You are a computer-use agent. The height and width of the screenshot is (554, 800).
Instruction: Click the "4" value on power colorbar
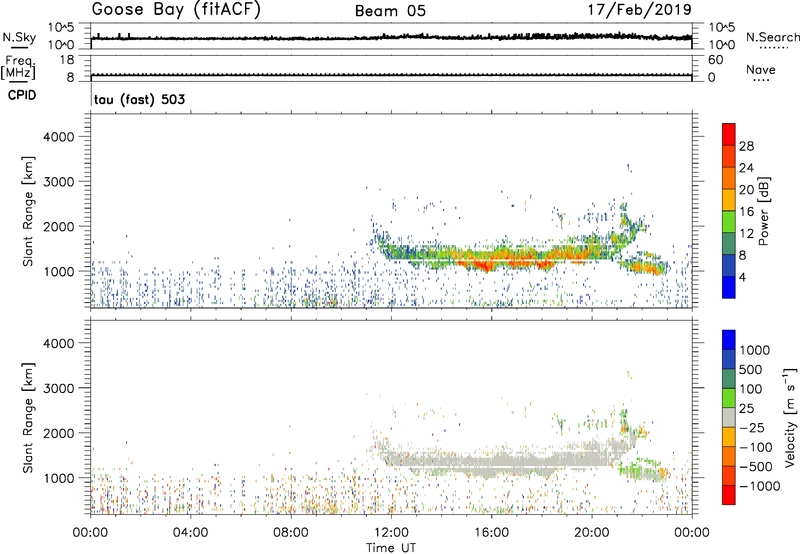(x=742, y=278)
